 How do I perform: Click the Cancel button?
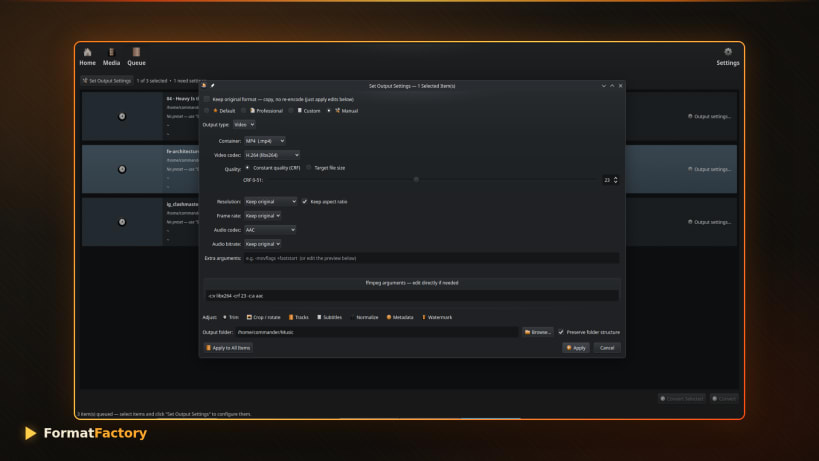[x=607, y=348]
